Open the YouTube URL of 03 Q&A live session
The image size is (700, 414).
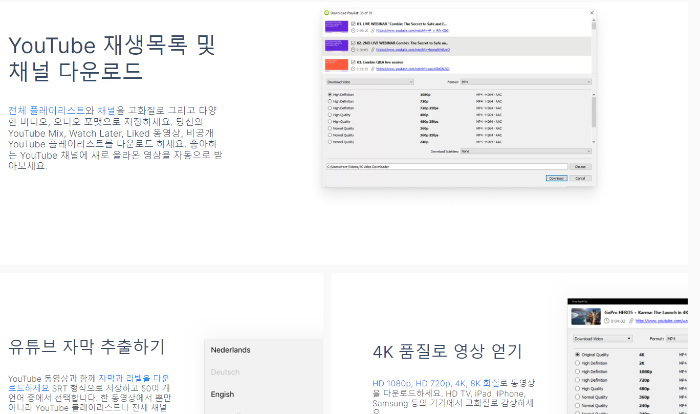point(412,69)
